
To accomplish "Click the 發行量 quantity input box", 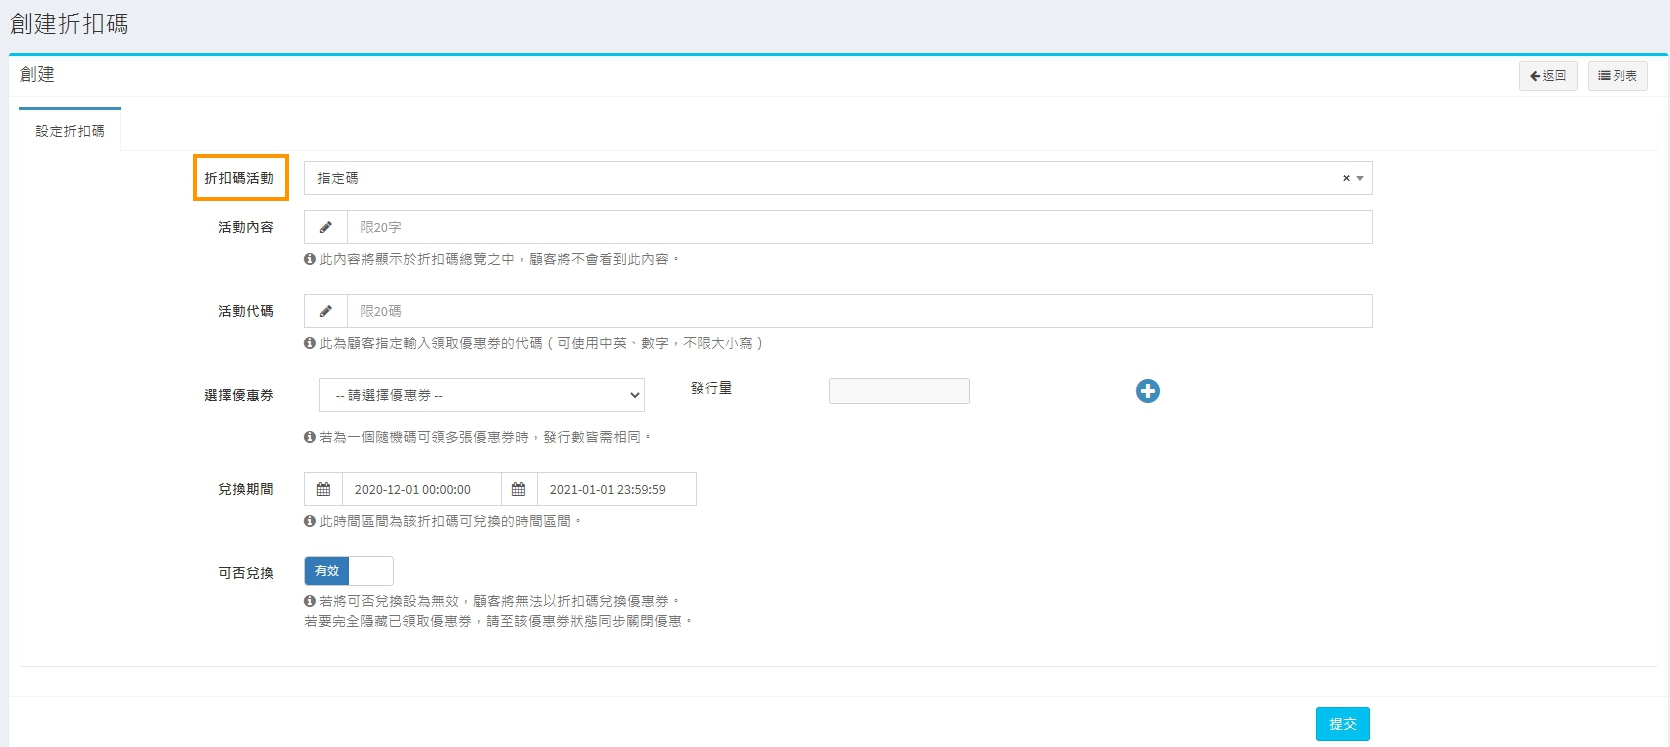I will click(x=899, y=391).
